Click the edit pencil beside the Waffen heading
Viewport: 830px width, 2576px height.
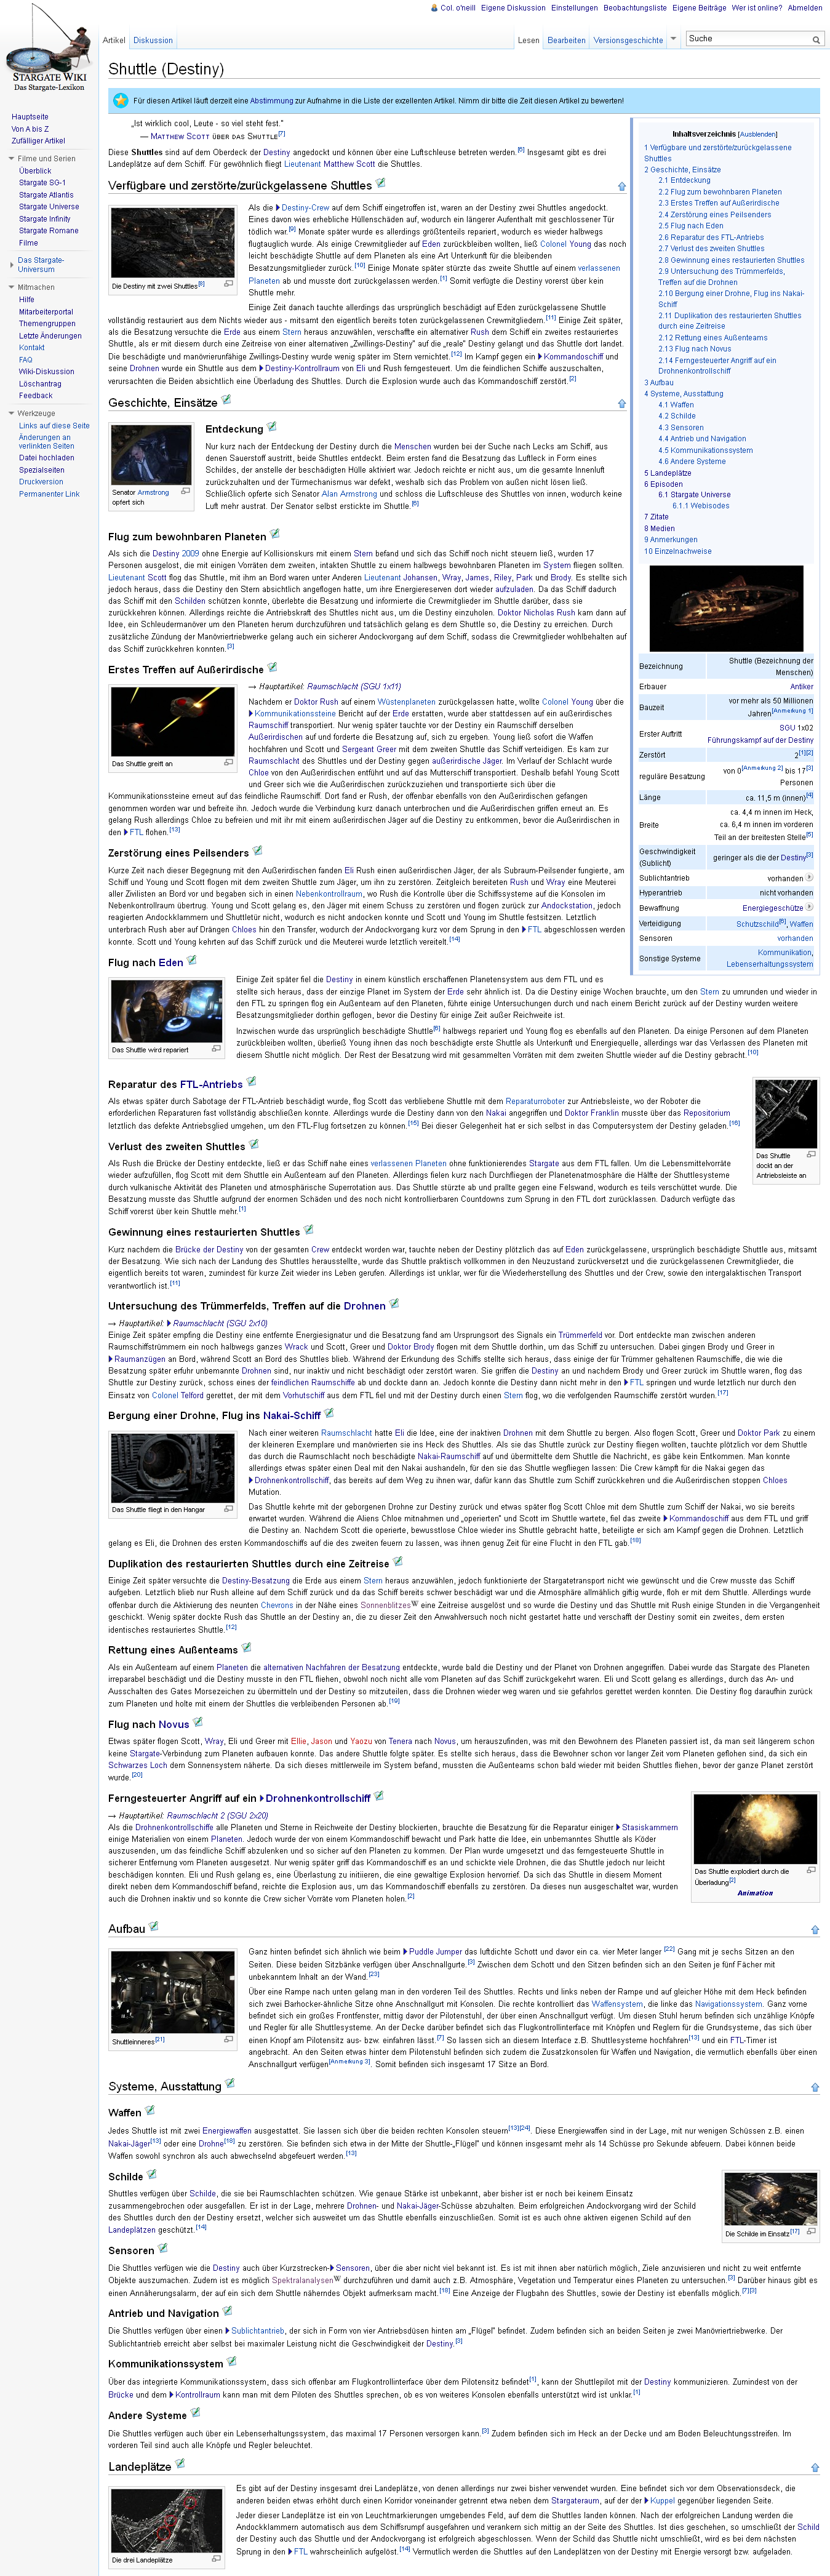tap(151, 2110)
